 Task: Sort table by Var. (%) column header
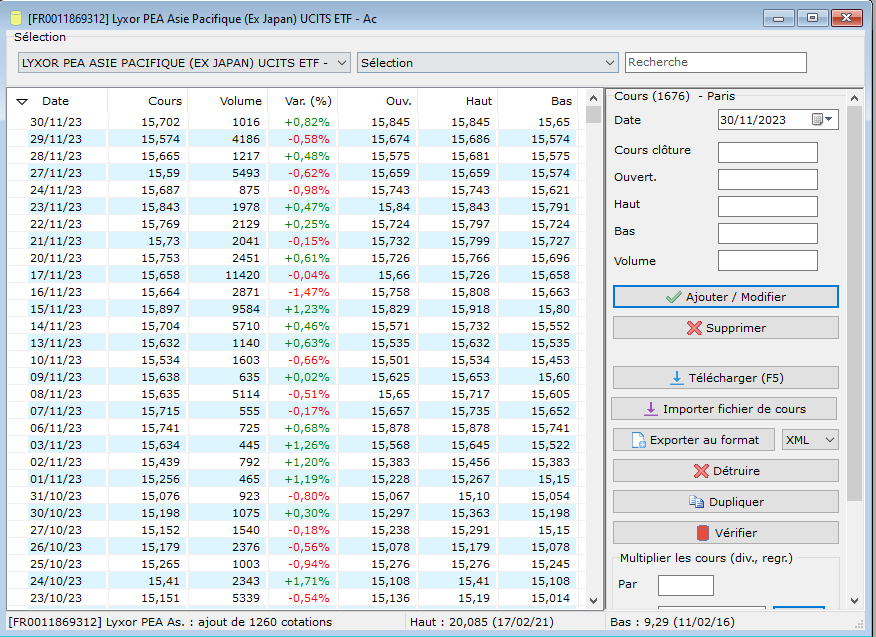click(x=303, y=101)
